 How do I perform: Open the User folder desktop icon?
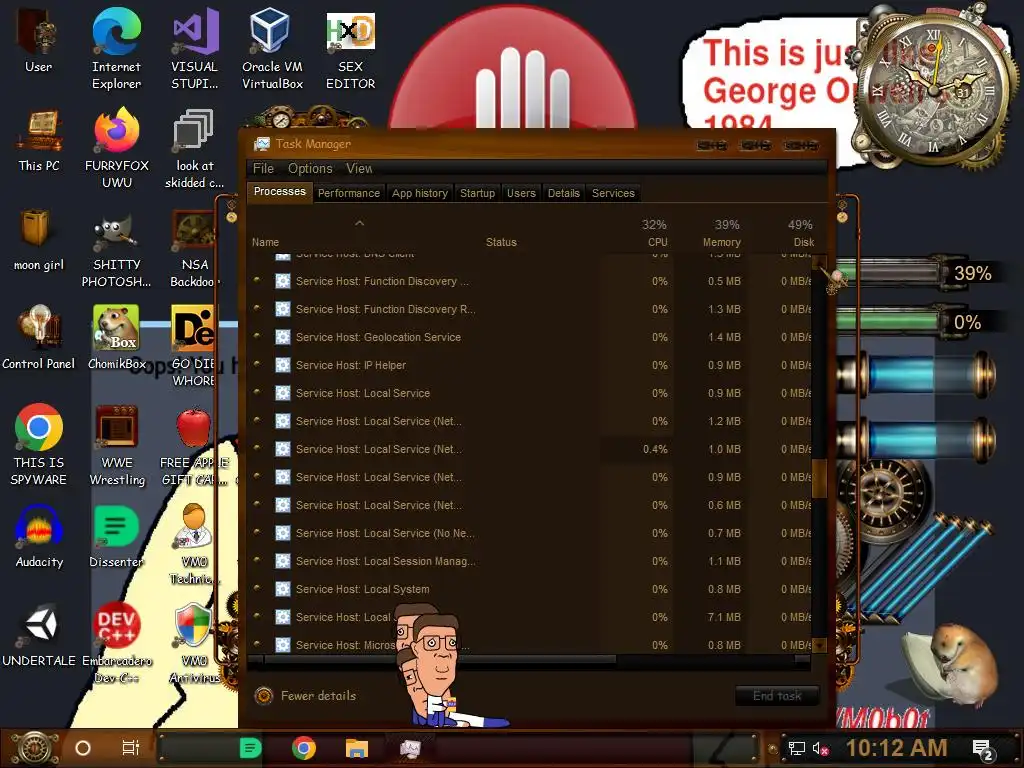point(38,40)
